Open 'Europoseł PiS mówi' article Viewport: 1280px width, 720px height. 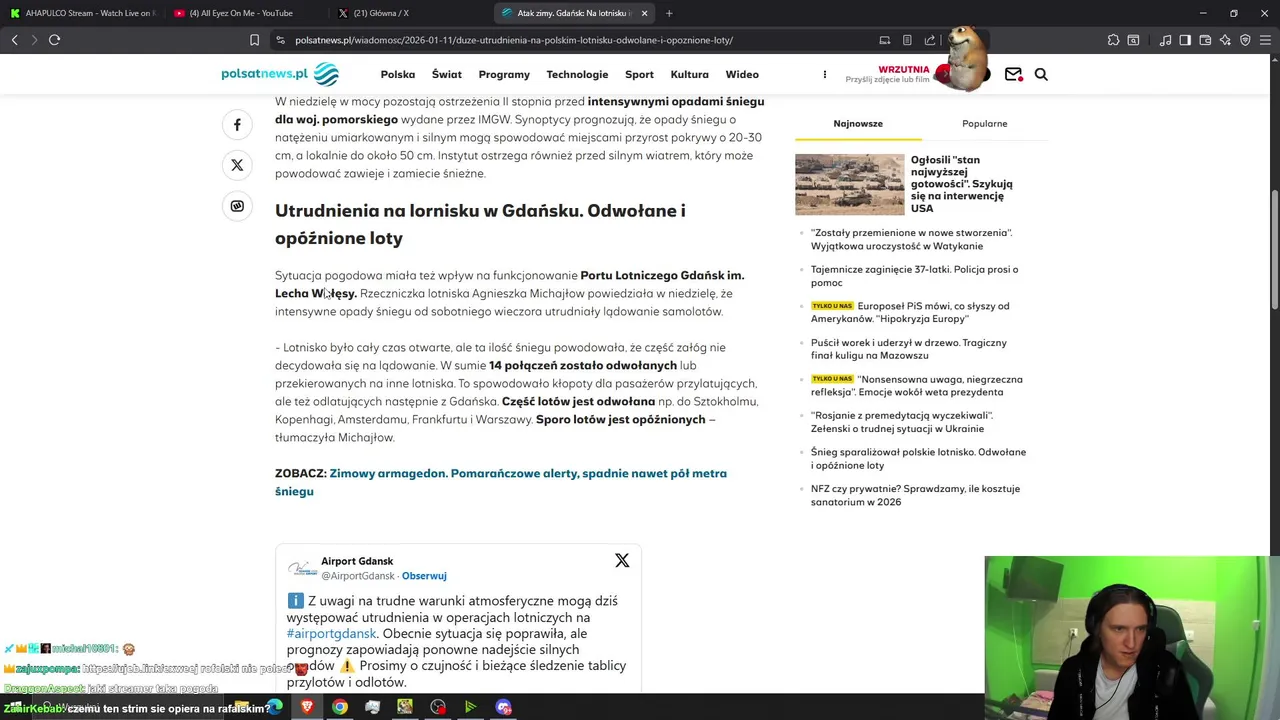[910, 312]
